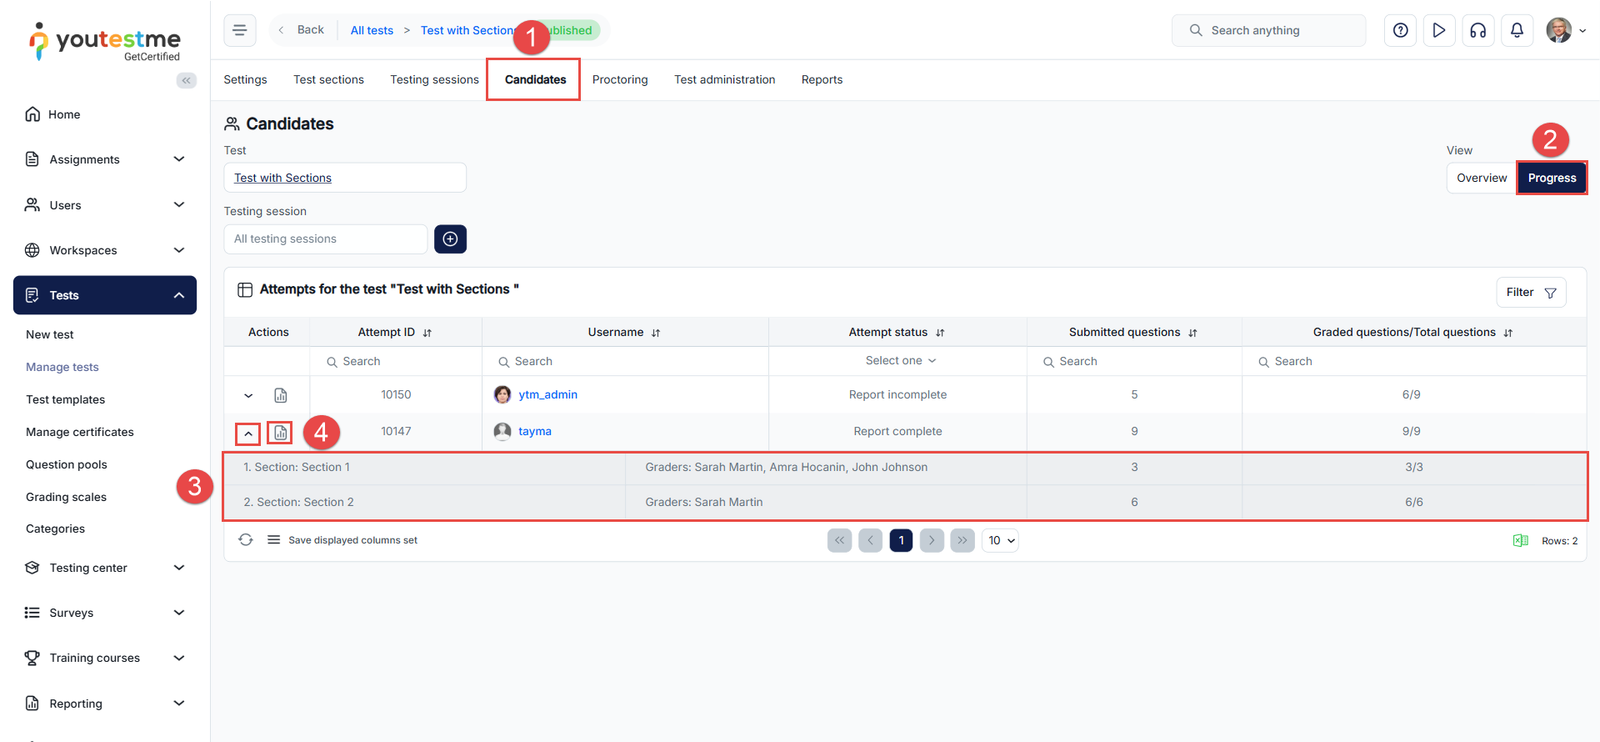This screenshot has height=742, width=1600.
Task: Click the refresh table icon
Action: coord(245,540)
